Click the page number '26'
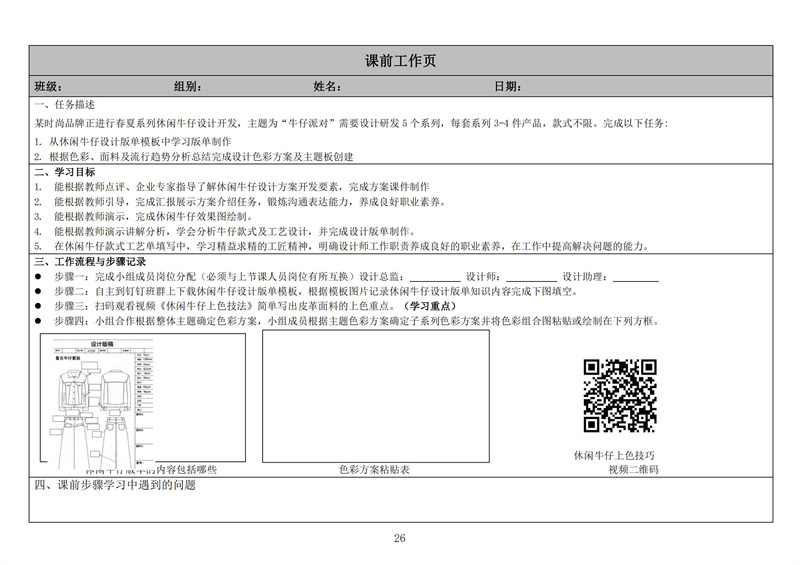Screen dimensions: 800x565 click(399, 538)
